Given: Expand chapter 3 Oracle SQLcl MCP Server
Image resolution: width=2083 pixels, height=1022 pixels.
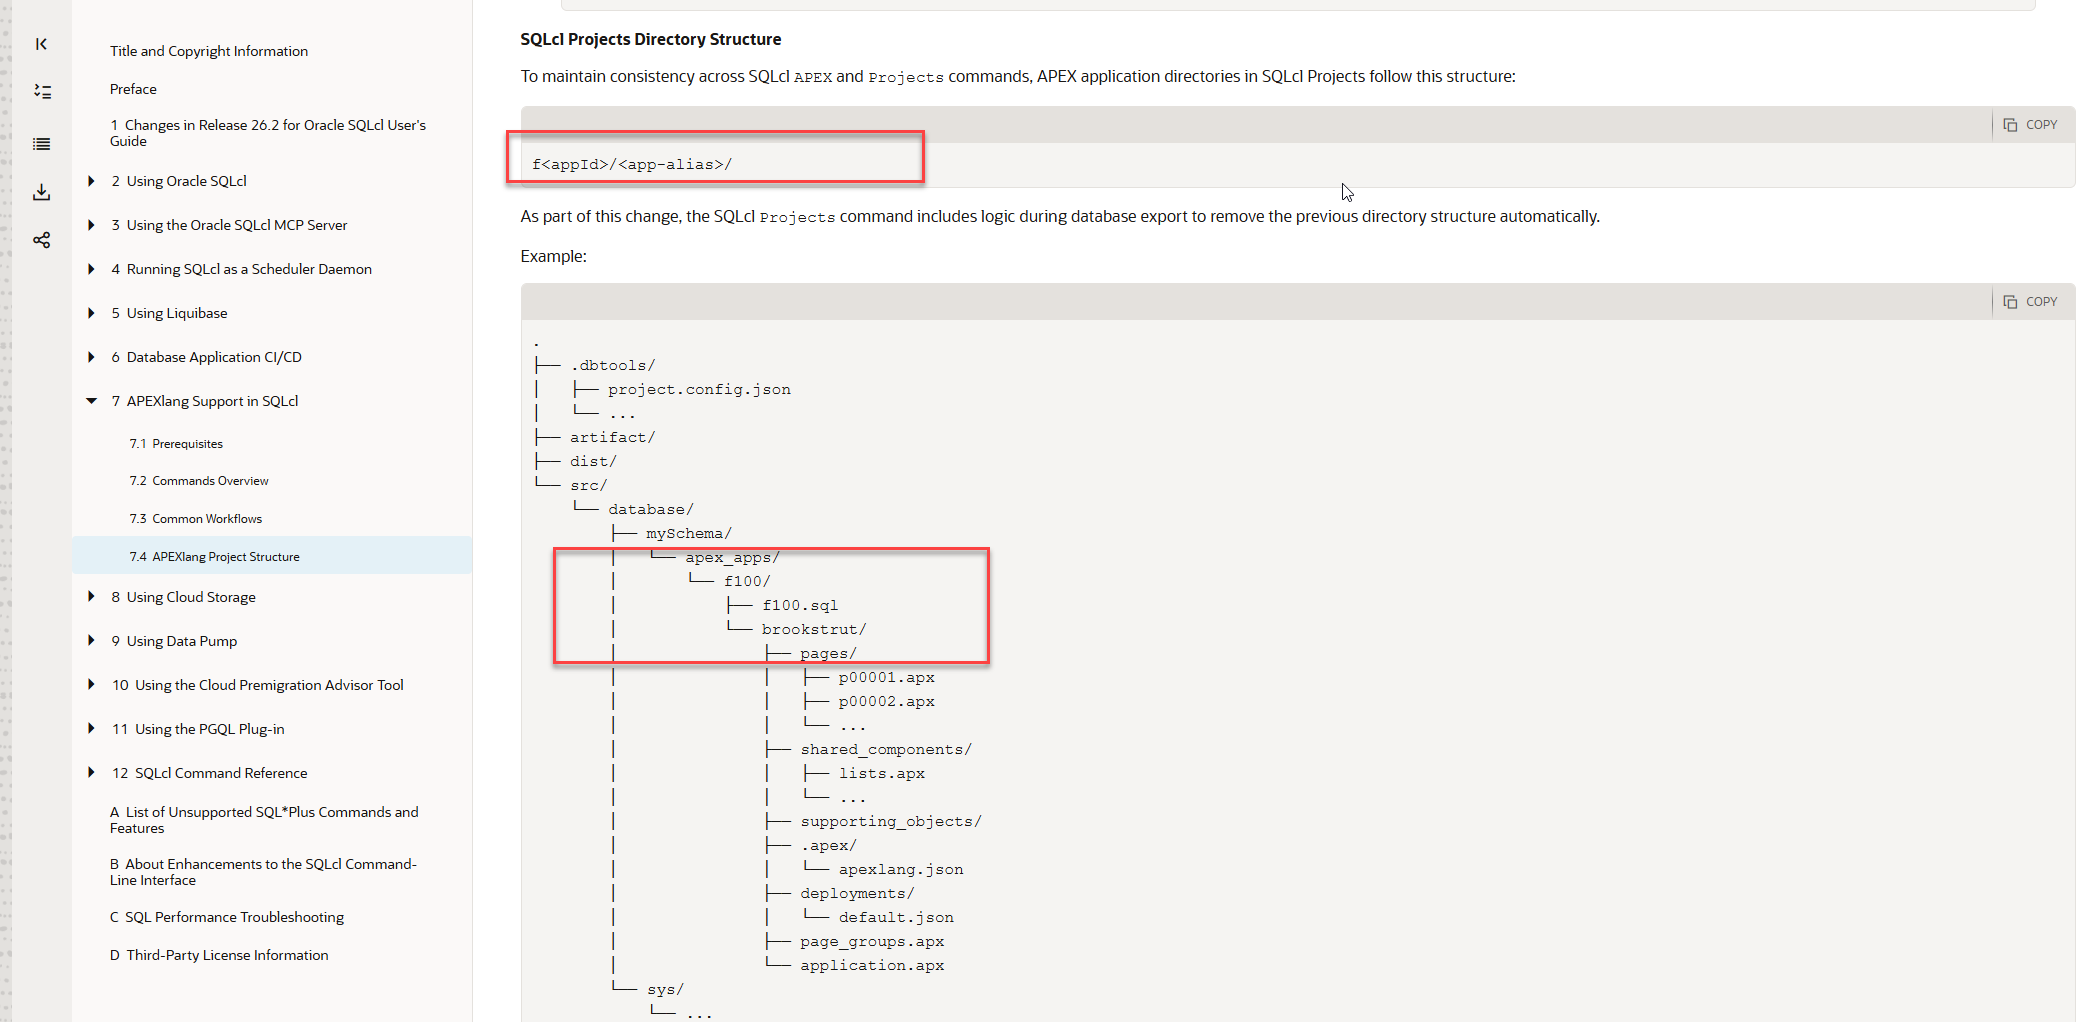Looking at the screenshot, I should [x=91, y=225].
